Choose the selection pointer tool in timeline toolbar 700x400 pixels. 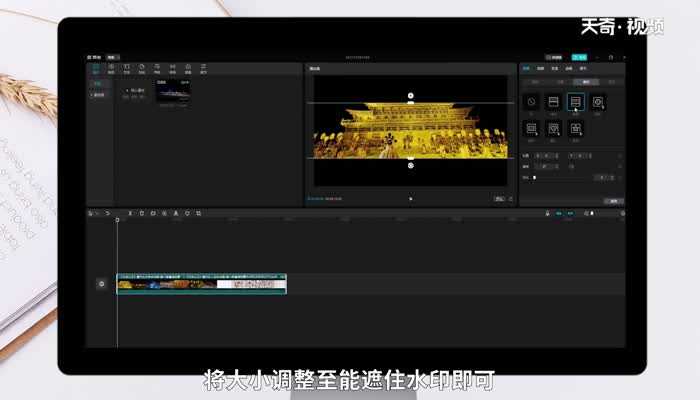click(91, 213)
